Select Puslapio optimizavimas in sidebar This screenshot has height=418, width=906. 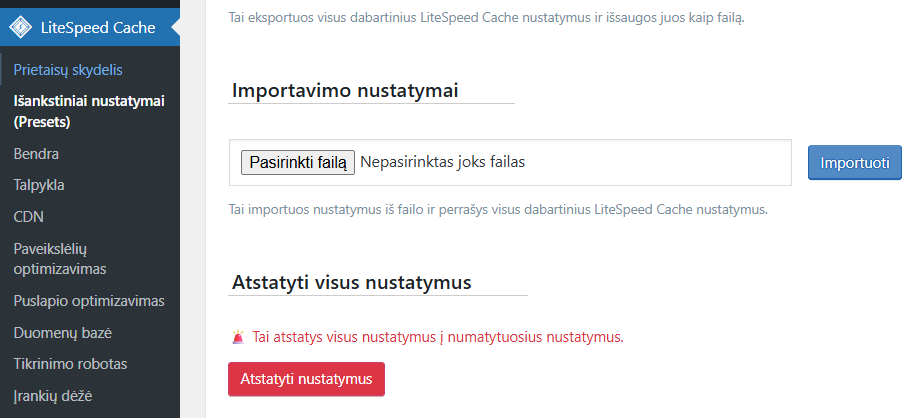tap(89, 301)
